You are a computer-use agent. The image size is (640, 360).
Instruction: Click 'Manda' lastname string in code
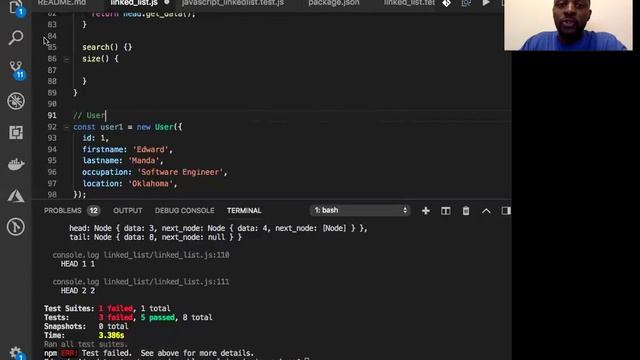[x=144, y=161]
